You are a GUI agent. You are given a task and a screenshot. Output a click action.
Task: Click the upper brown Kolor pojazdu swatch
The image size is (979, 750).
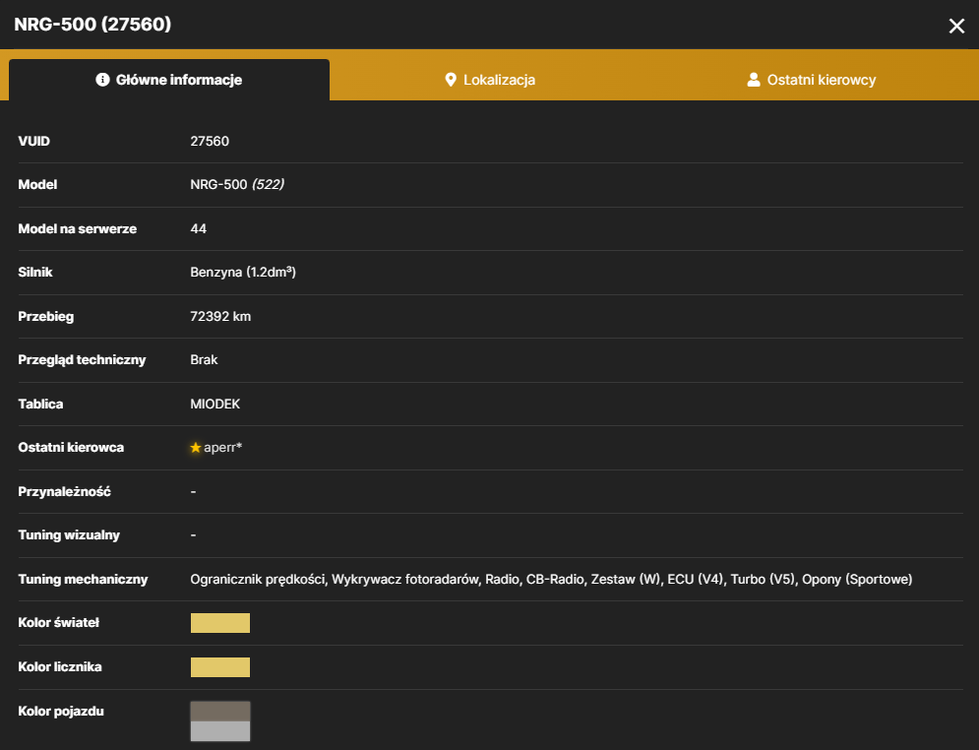click(220, 711)
